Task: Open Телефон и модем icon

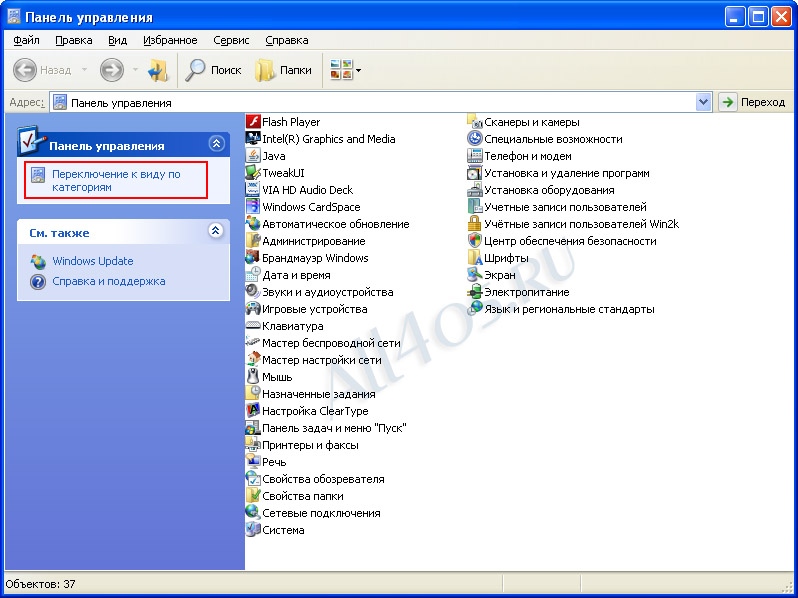Action: coord(475,156)
